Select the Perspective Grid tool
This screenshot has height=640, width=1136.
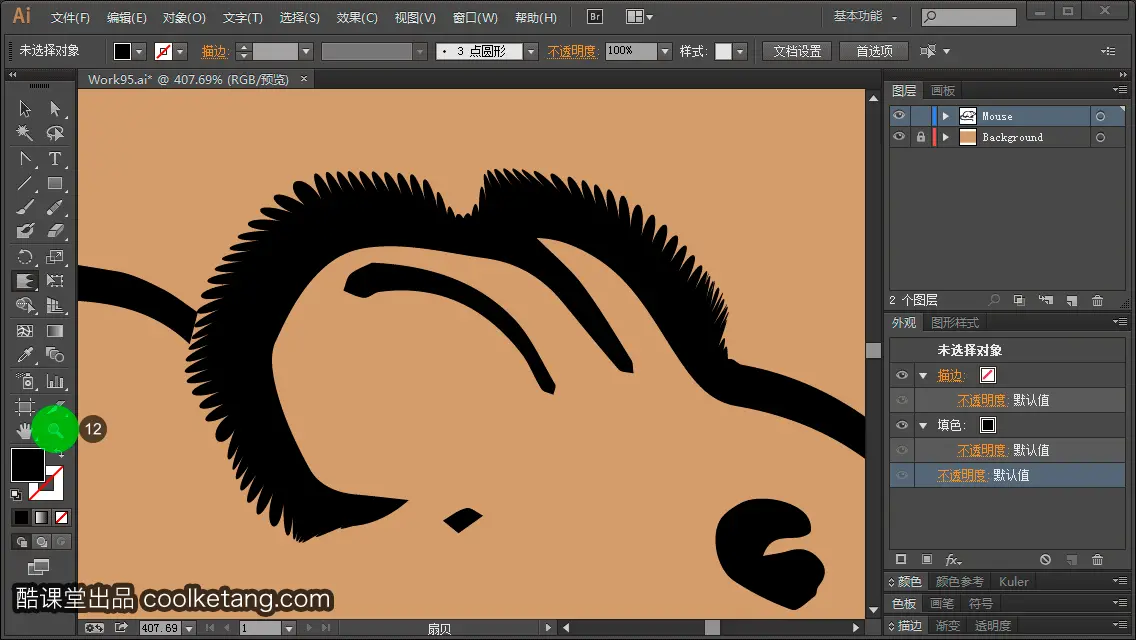point(55,306)
